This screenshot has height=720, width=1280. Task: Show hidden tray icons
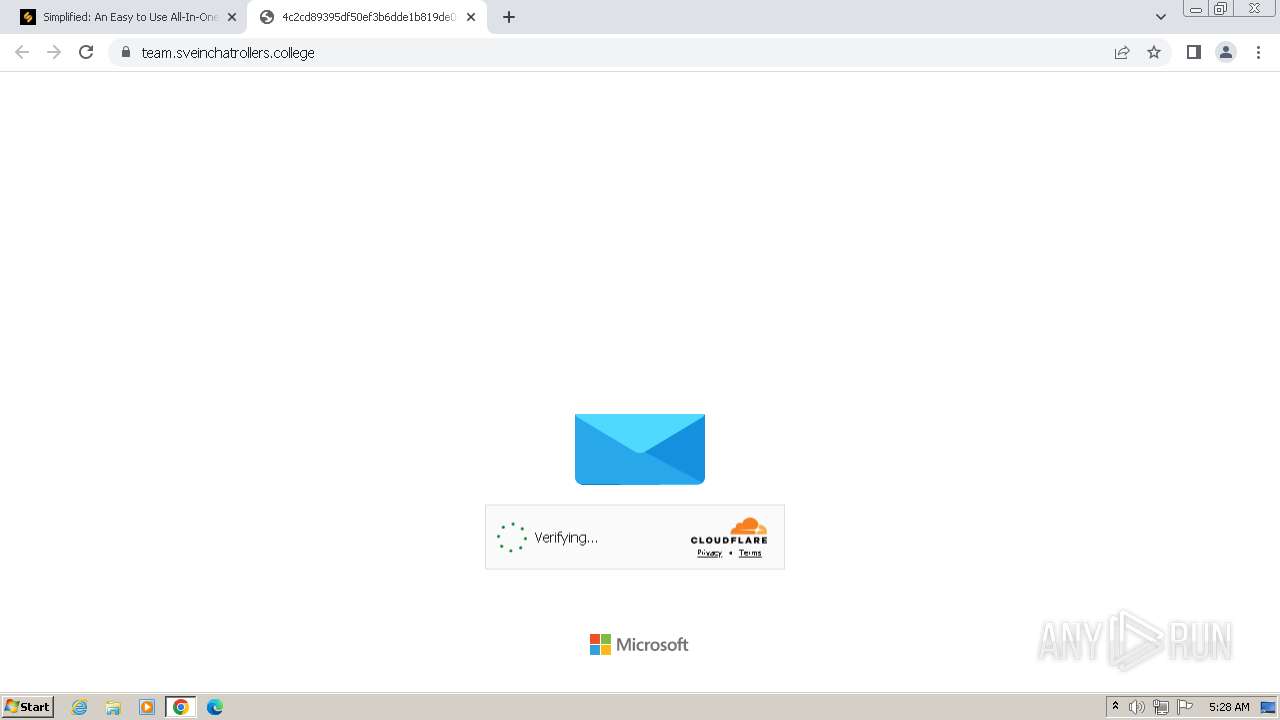pos(1115,707)
